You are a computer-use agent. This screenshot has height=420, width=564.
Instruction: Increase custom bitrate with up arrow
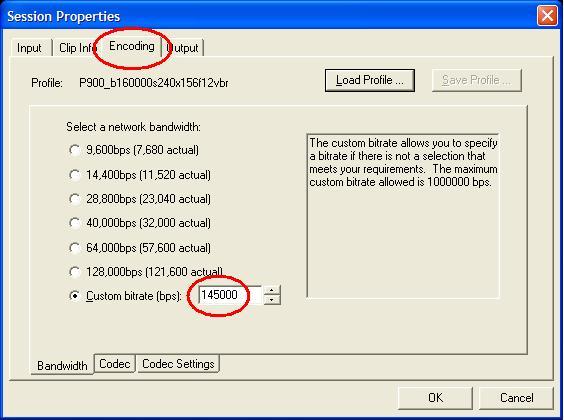point(272,291)
